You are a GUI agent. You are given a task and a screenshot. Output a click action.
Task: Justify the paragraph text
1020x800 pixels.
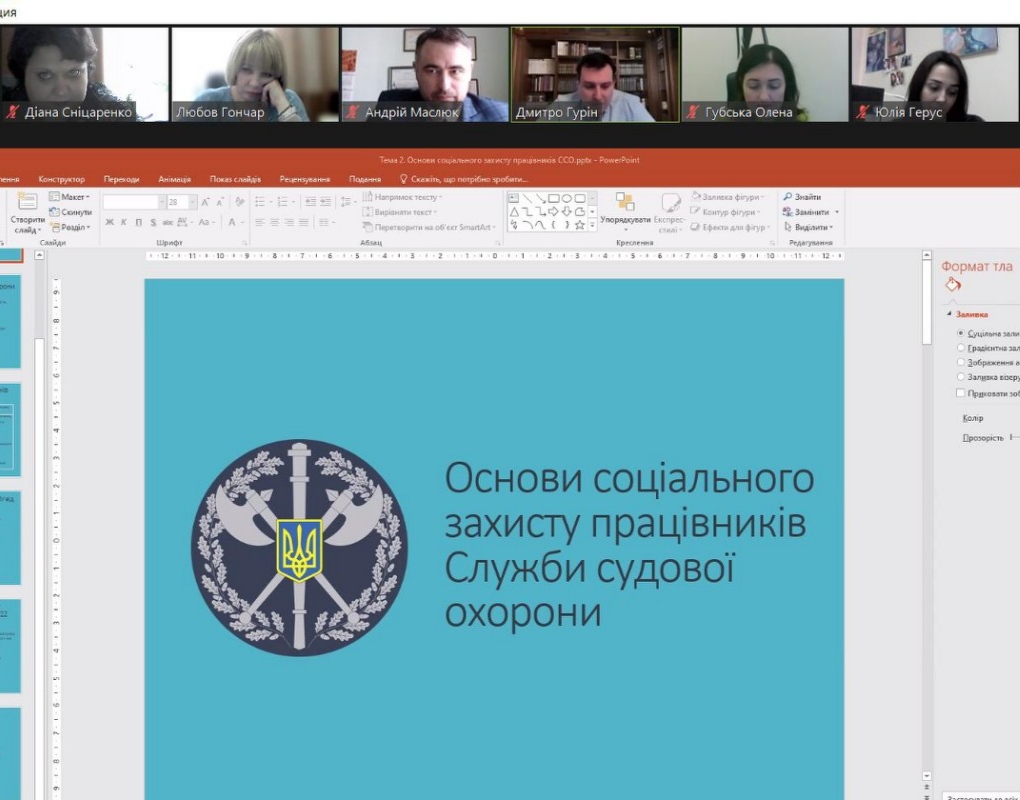coord(304,222)
